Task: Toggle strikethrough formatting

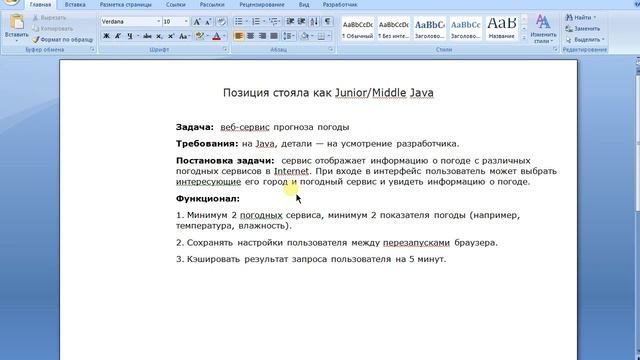Action: pos(147,36)
